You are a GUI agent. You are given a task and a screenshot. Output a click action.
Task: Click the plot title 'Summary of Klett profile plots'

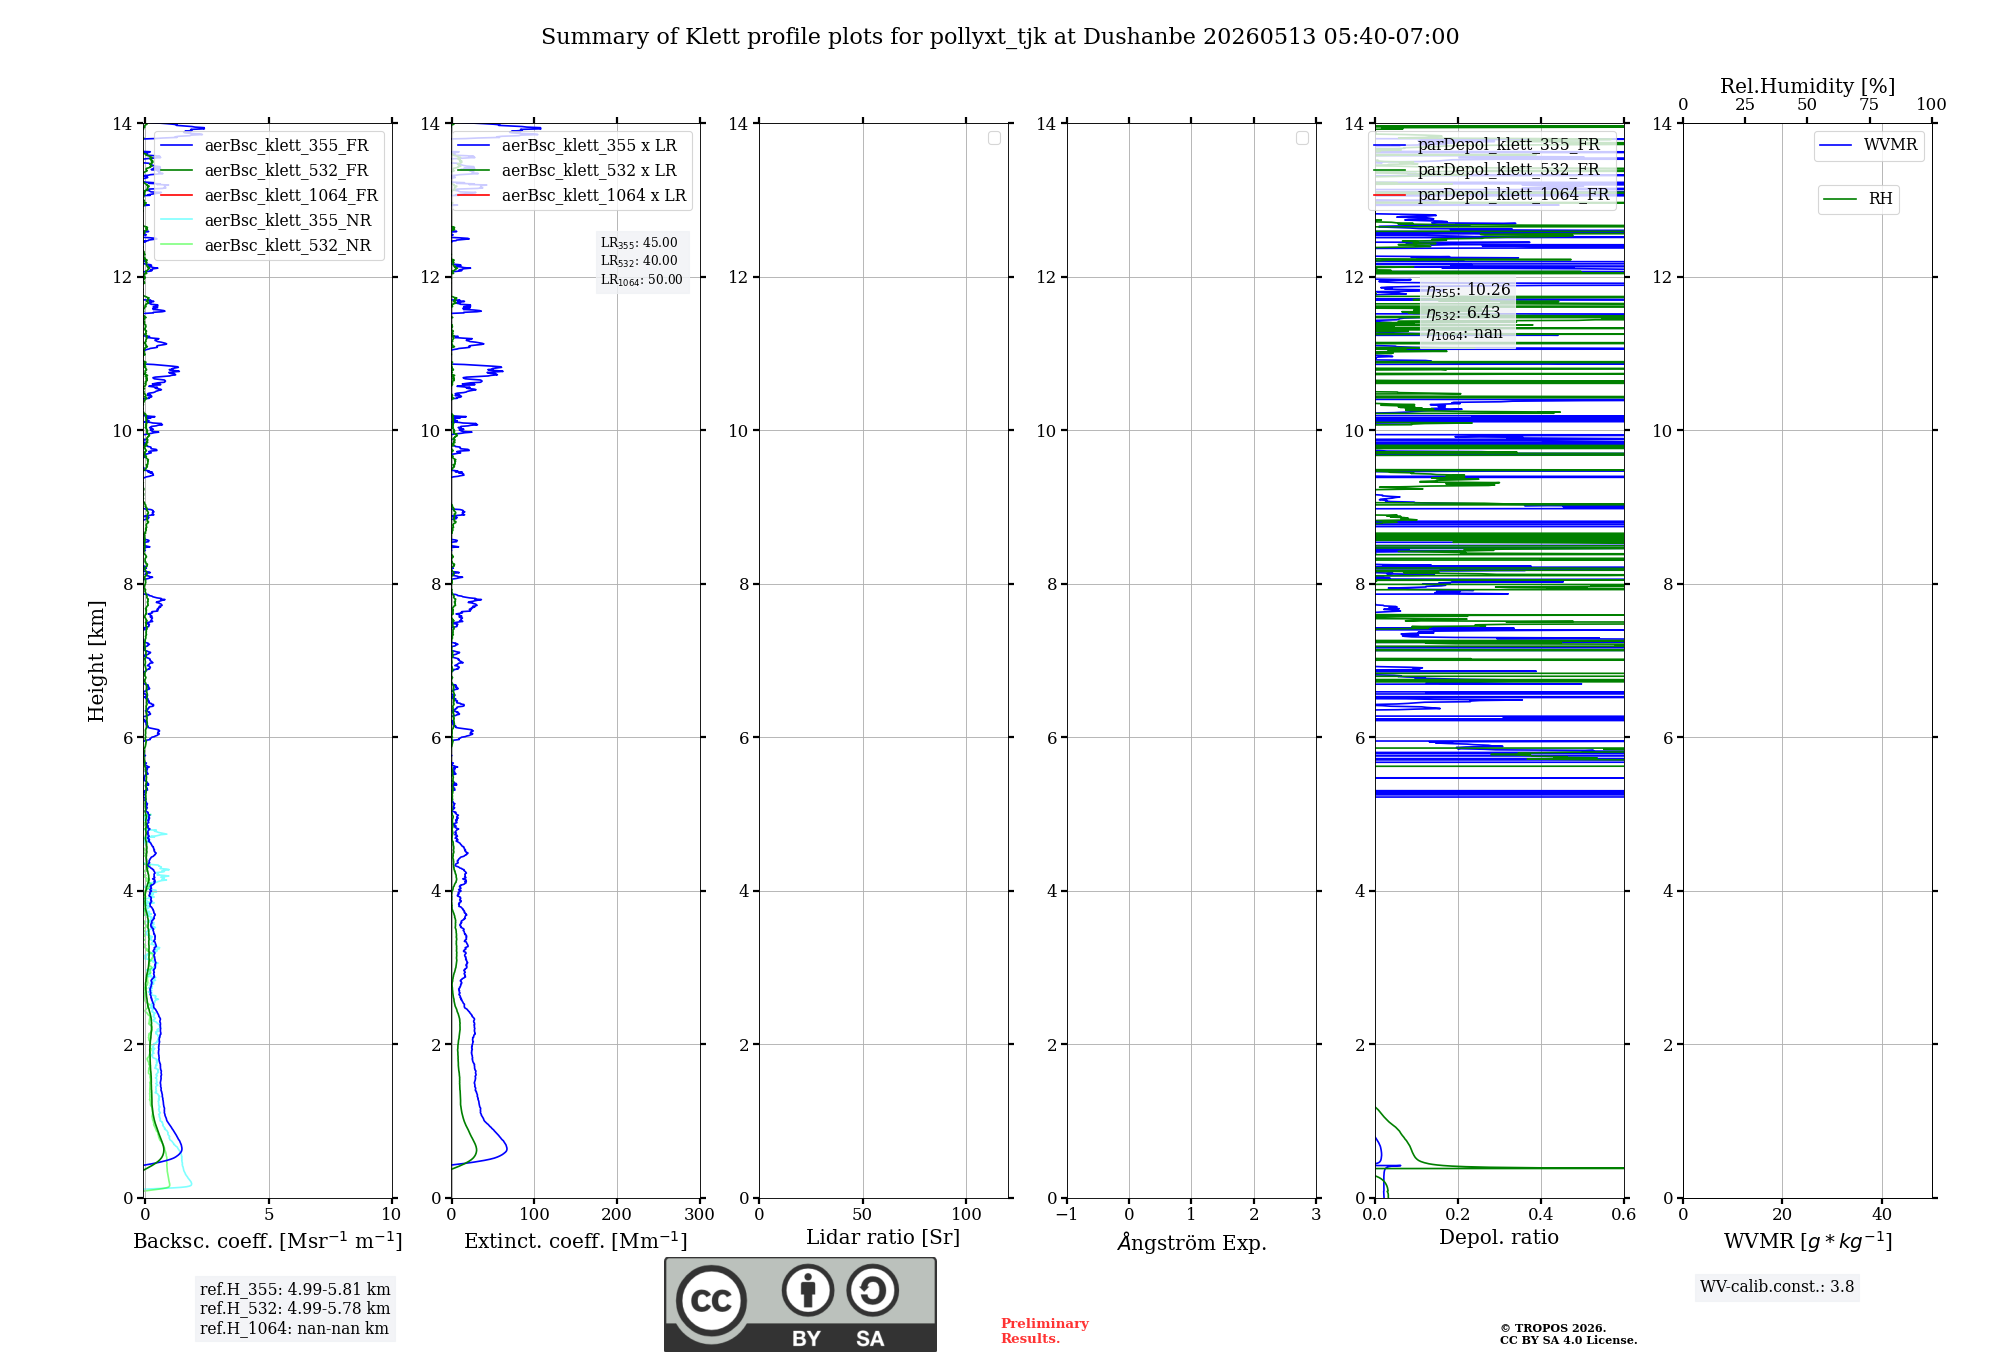point(1000,37)
